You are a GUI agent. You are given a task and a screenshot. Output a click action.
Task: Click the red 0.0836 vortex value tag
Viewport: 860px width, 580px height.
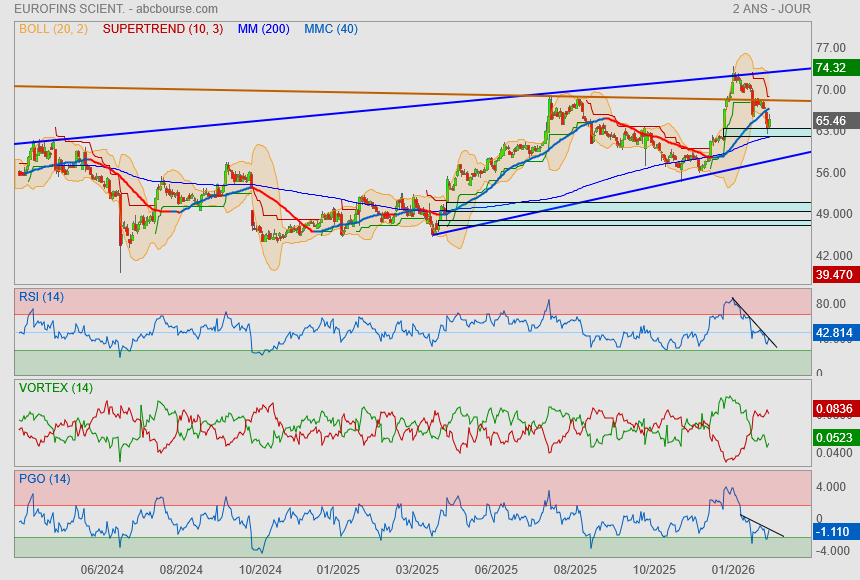pos(833,408)
